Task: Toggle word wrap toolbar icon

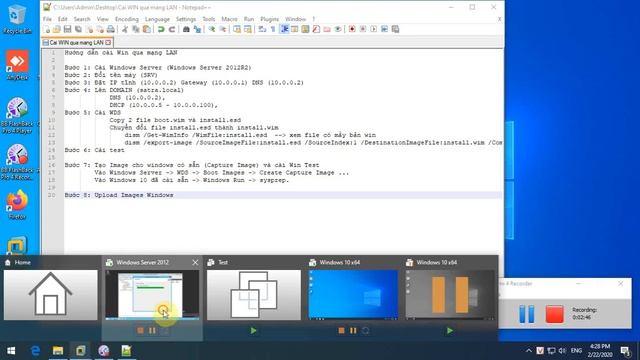Action: coord(262,29)
